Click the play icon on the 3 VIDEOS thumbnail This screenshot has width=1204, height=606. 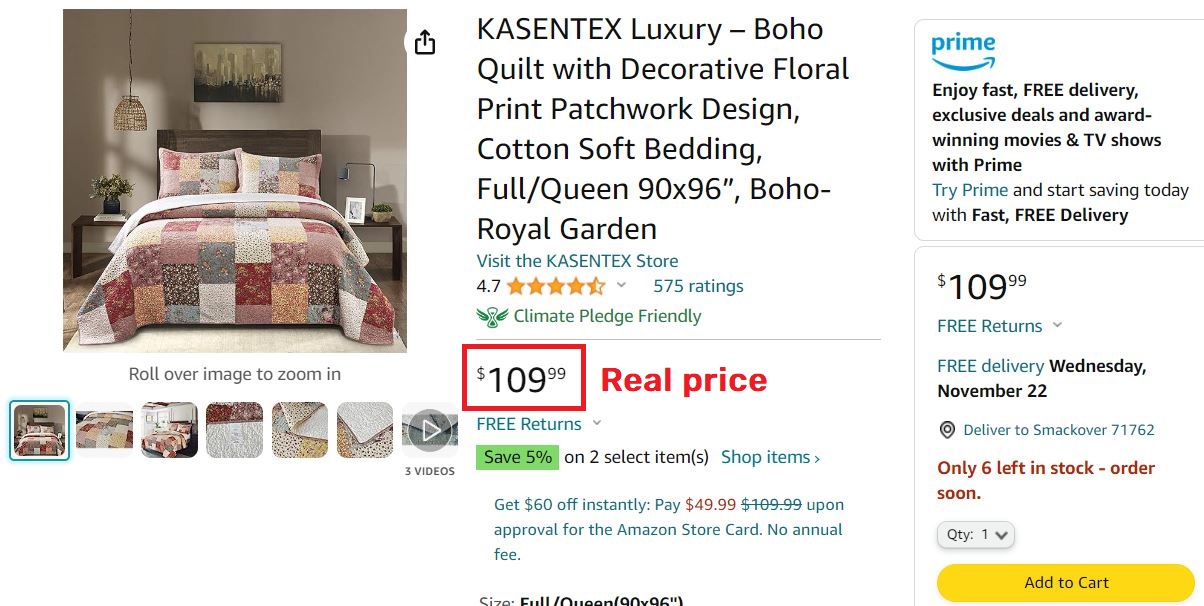tap(430, 429)
